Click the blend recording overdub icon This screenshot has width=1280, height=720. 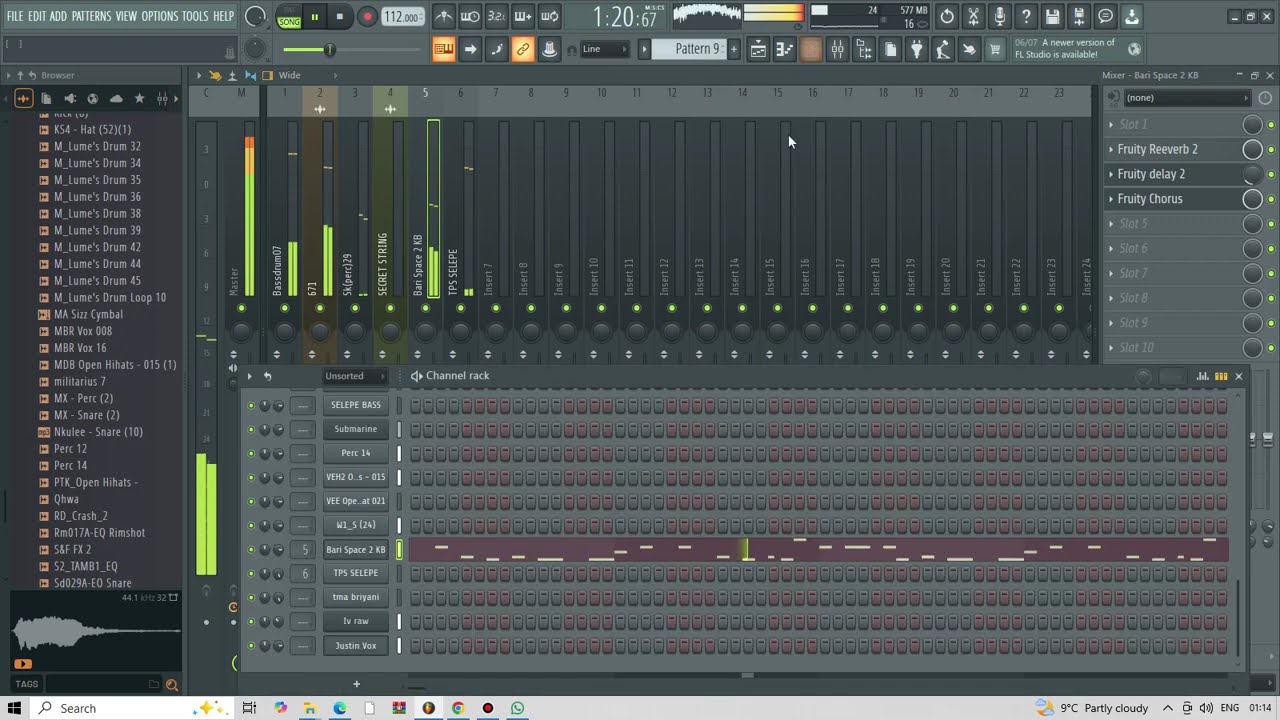523,16
